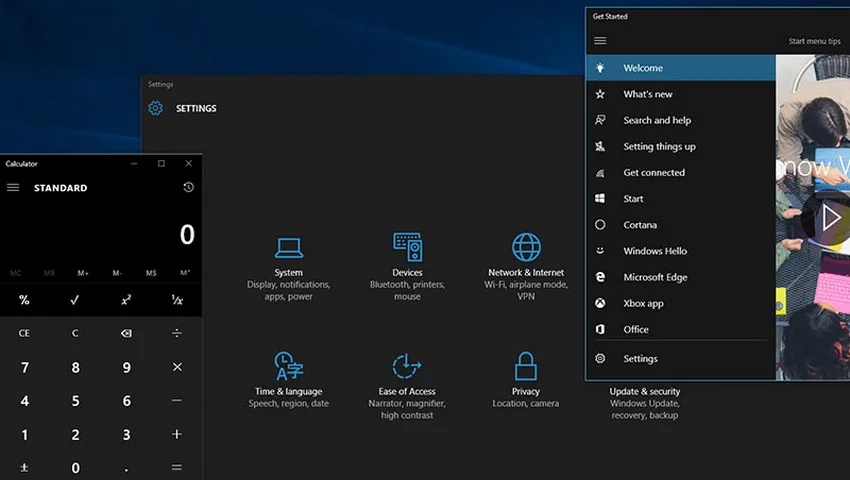Select Office in Get Started sidebar
Viewport: 850px width, 480px height.
tap(681, 329)
